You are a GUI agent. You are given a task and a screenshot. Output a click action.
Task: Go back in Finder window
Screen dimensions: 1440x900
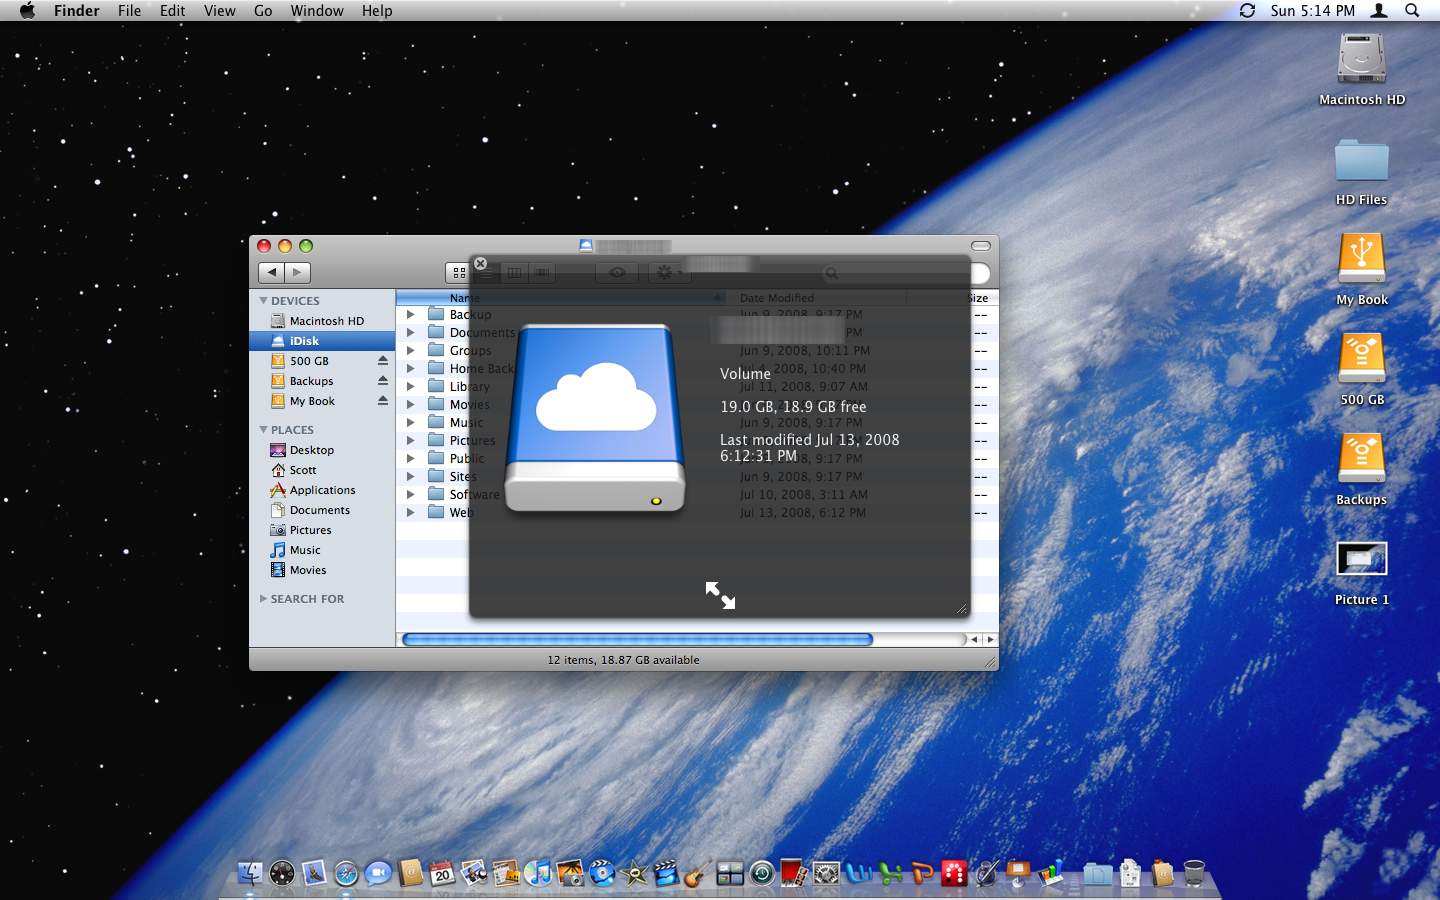[x=271, y=272]
